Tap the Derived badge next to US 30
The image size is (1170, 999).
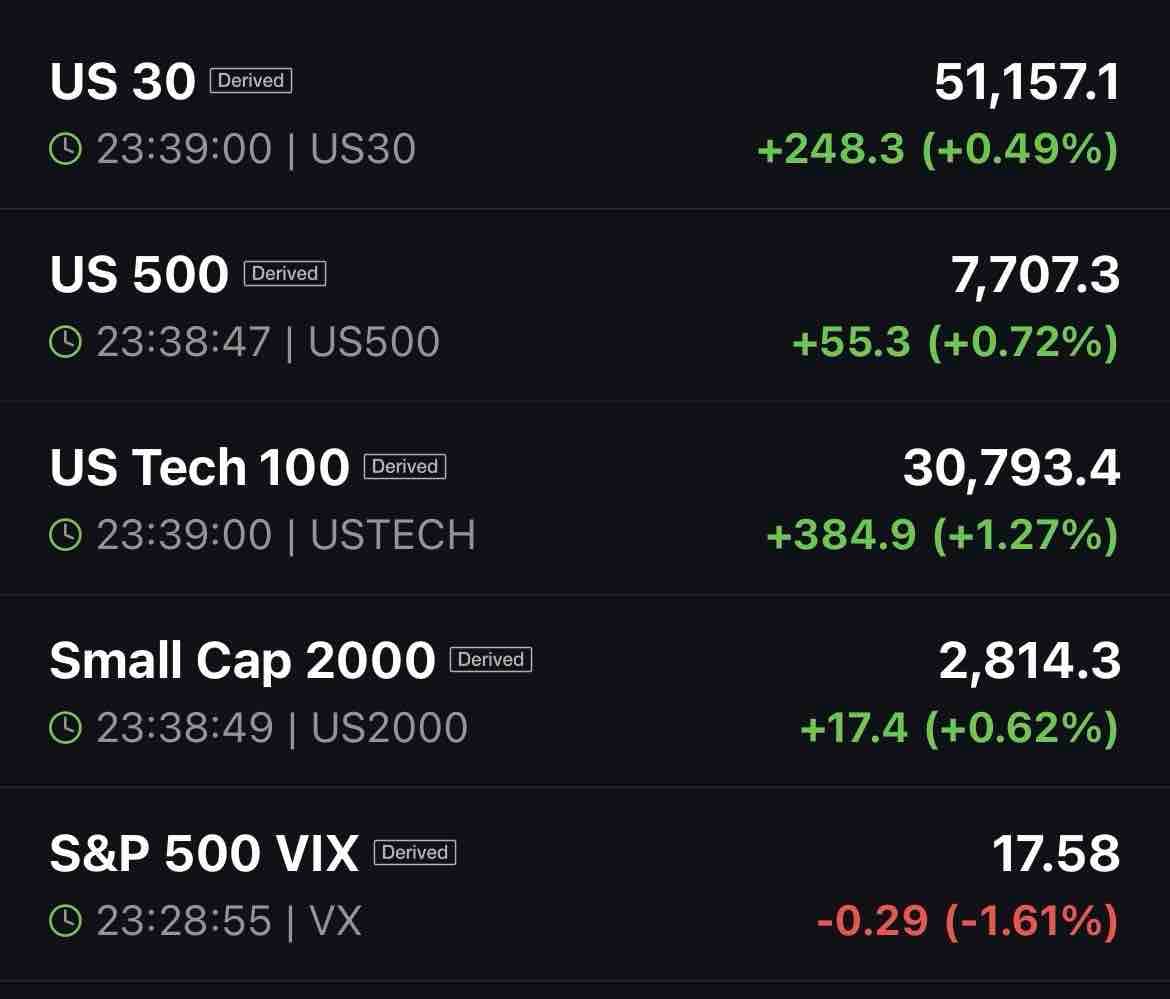tap(251, 81)
